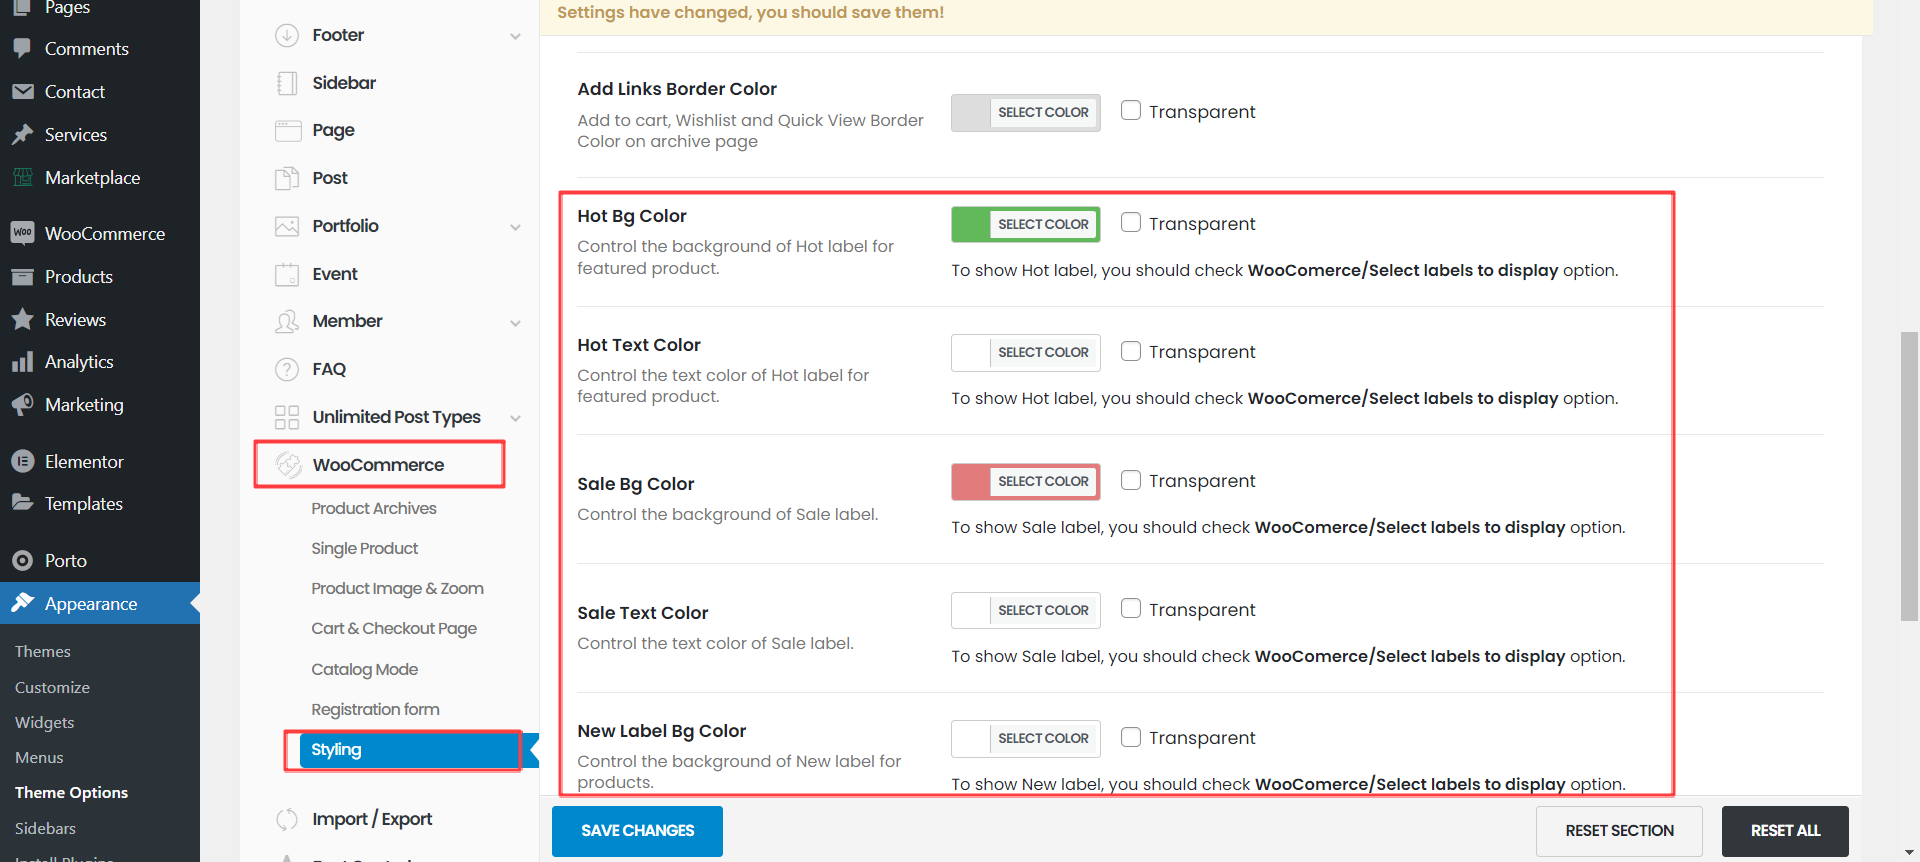This screenshot has width=1920, height=862.
Task: Open Catalog Mode settings
Action: pos(364,669)
